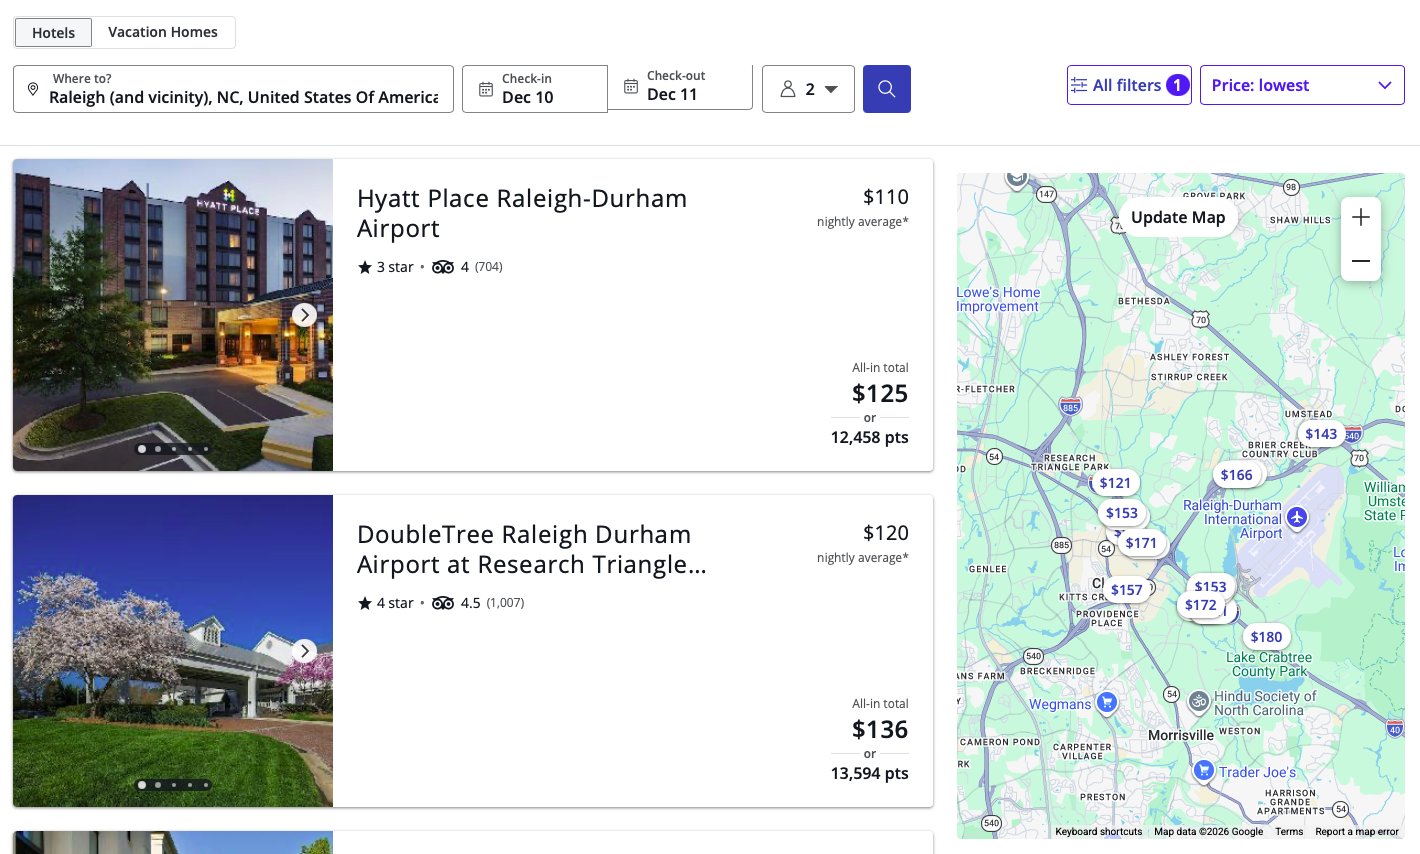Click the Hindu Society temple marker

1199,702
